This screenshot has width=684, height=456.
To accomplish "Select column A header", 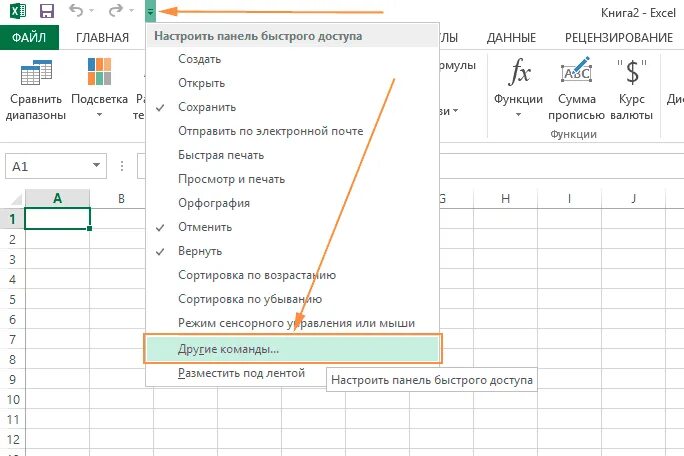I will (57, 199).
